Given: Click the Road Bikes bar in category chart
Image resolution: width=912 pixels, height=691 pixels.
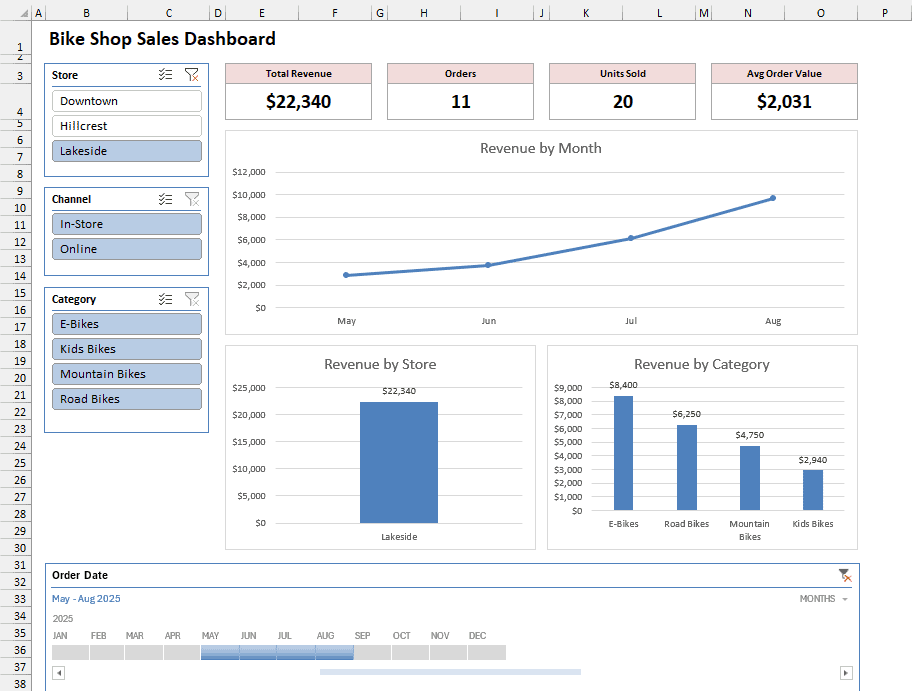Looking at the screenshot, I should [x=687, y=468].
